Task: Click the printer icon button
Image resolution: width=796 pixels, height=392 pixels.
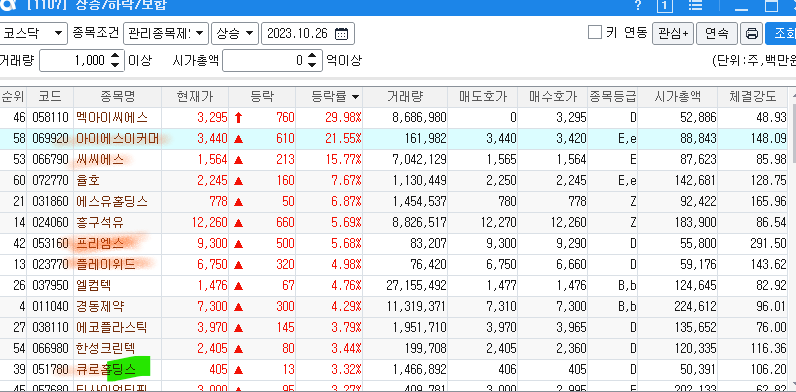Action: click(x=751, y=34)
